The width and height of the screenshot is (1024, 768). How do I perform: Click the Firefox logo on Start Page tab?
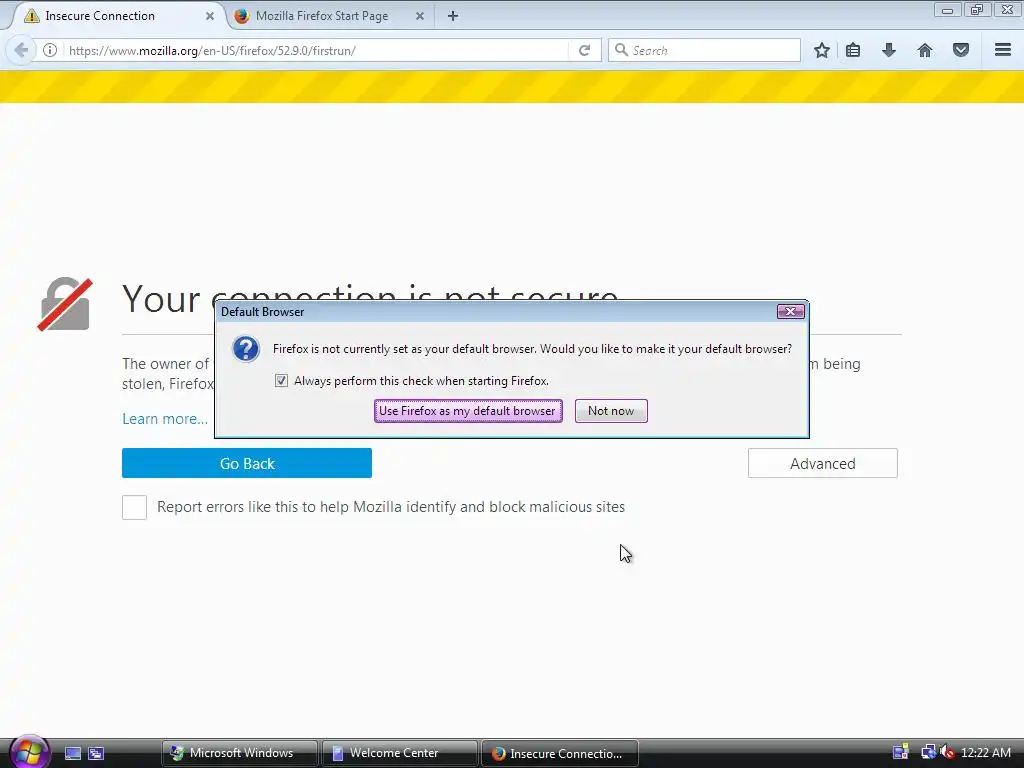coord(242,16)
